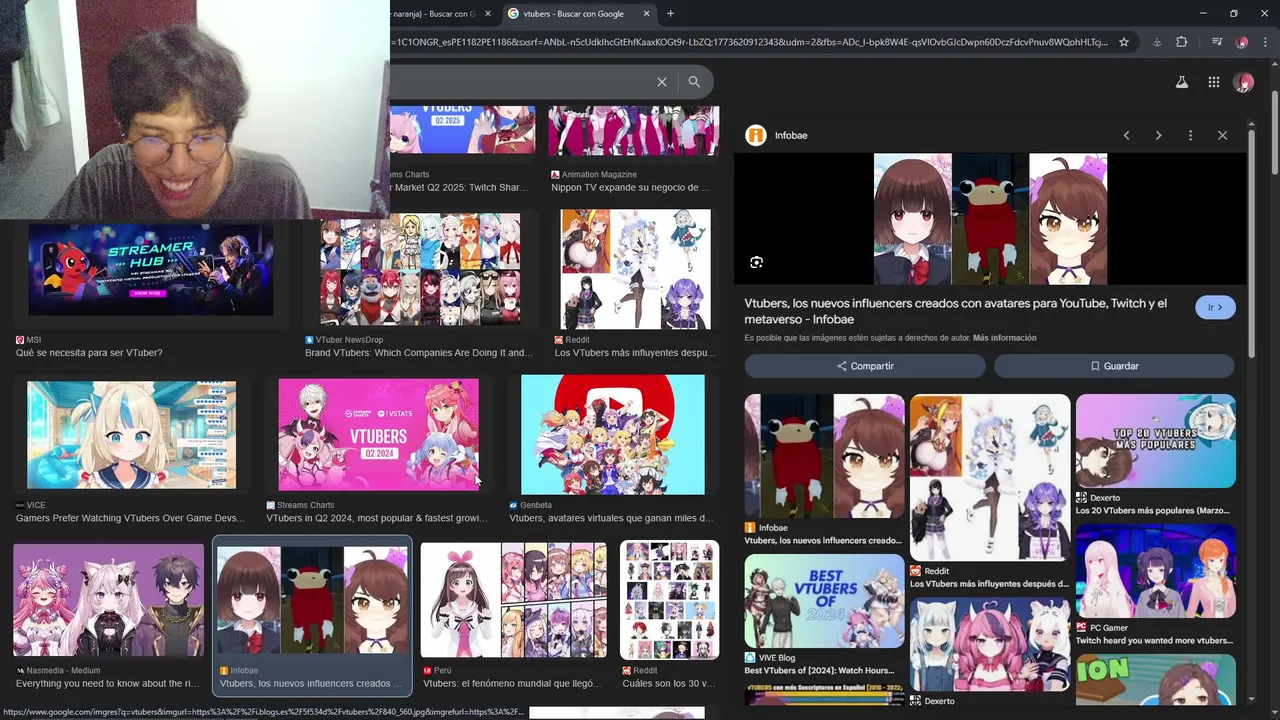This screenshot has height=720, width=1280.
Task: Open the 'Más información' copyright link
Action: (x=1004, y=338)
